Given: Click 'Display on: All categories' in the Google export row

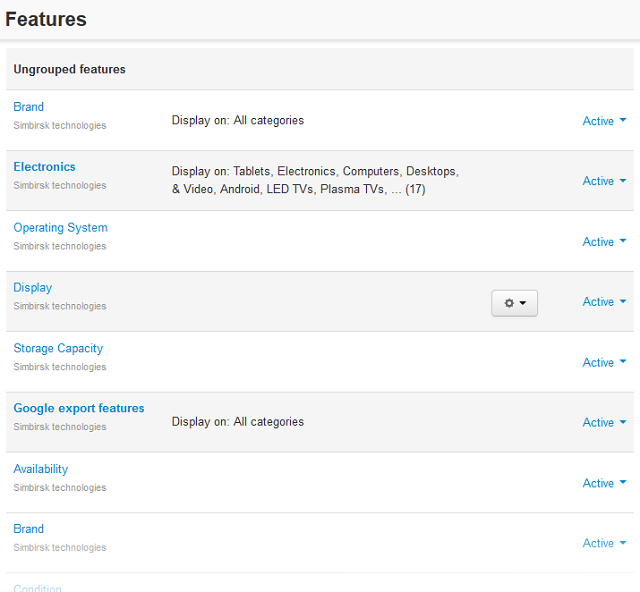Looking at the screenshot, I should [x=238, y=422].
